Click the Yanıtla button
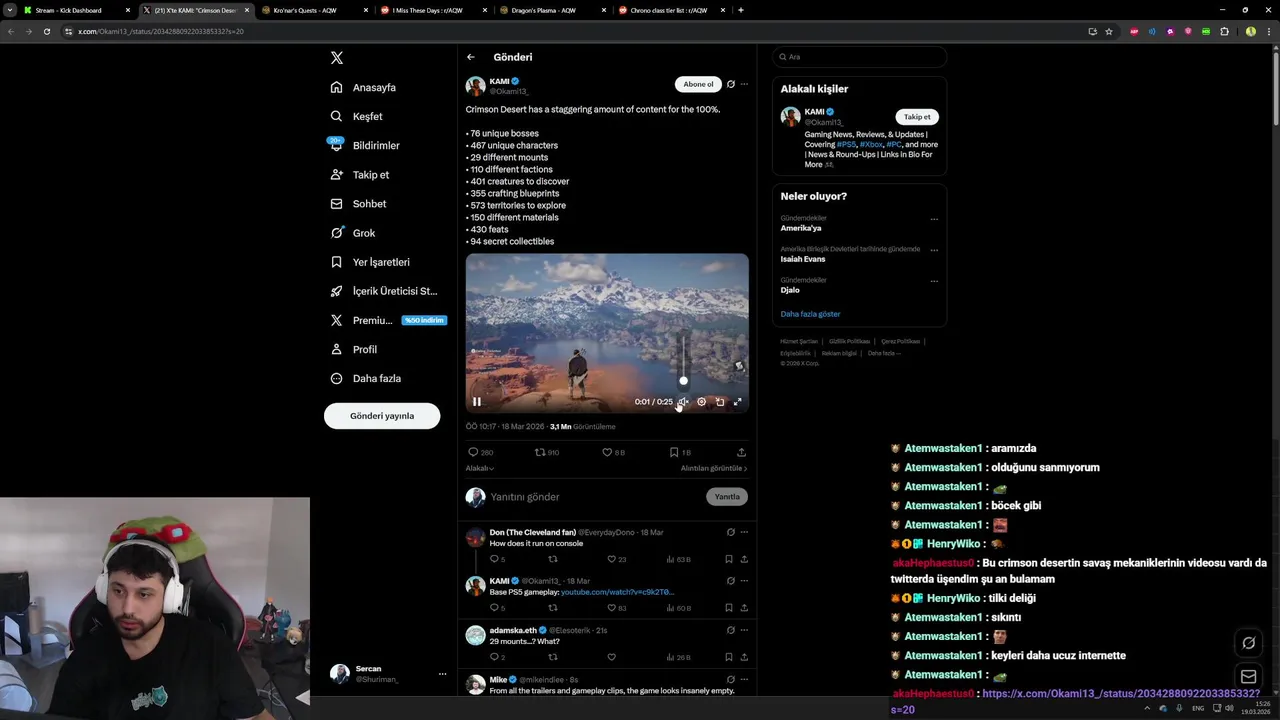 click(727, 497)
